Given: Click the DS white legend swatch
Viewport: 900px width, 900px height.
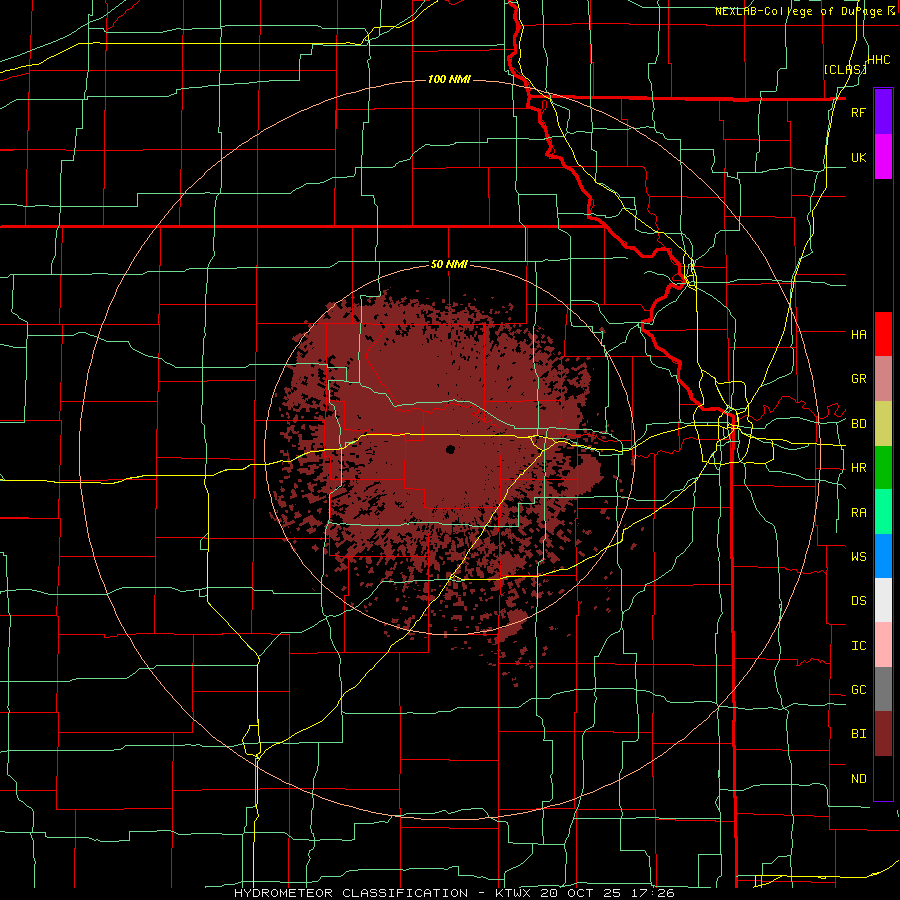Looking at the screenshot, I should (x=883, y=600).
